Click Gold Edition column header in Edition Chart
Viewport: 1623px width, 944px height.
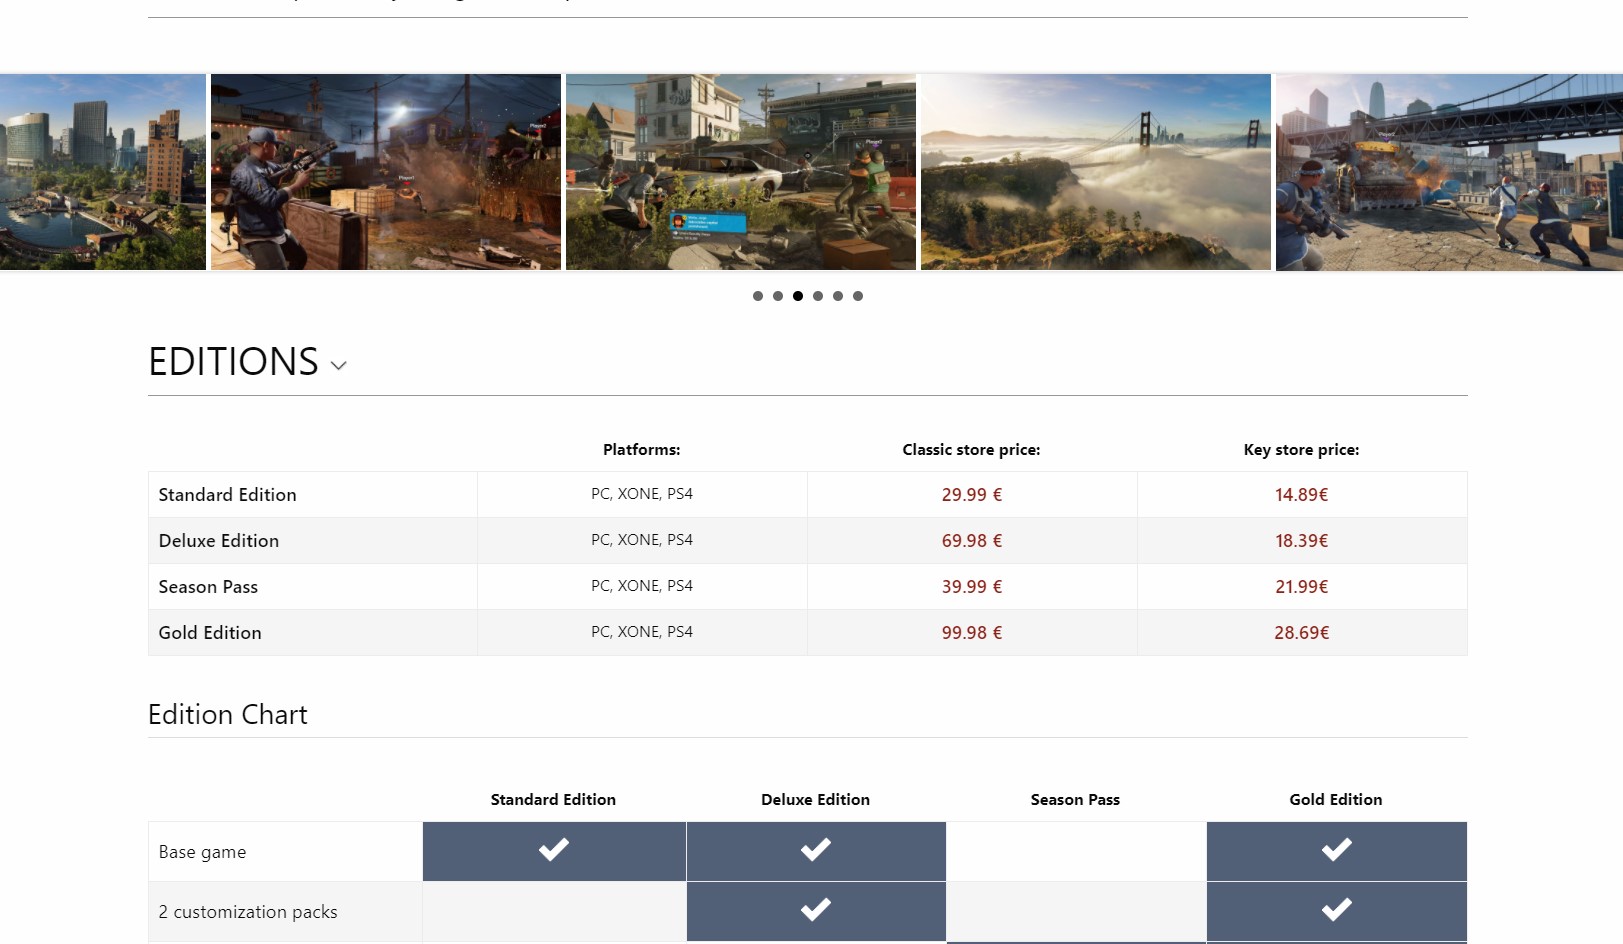click(1336, 800)
